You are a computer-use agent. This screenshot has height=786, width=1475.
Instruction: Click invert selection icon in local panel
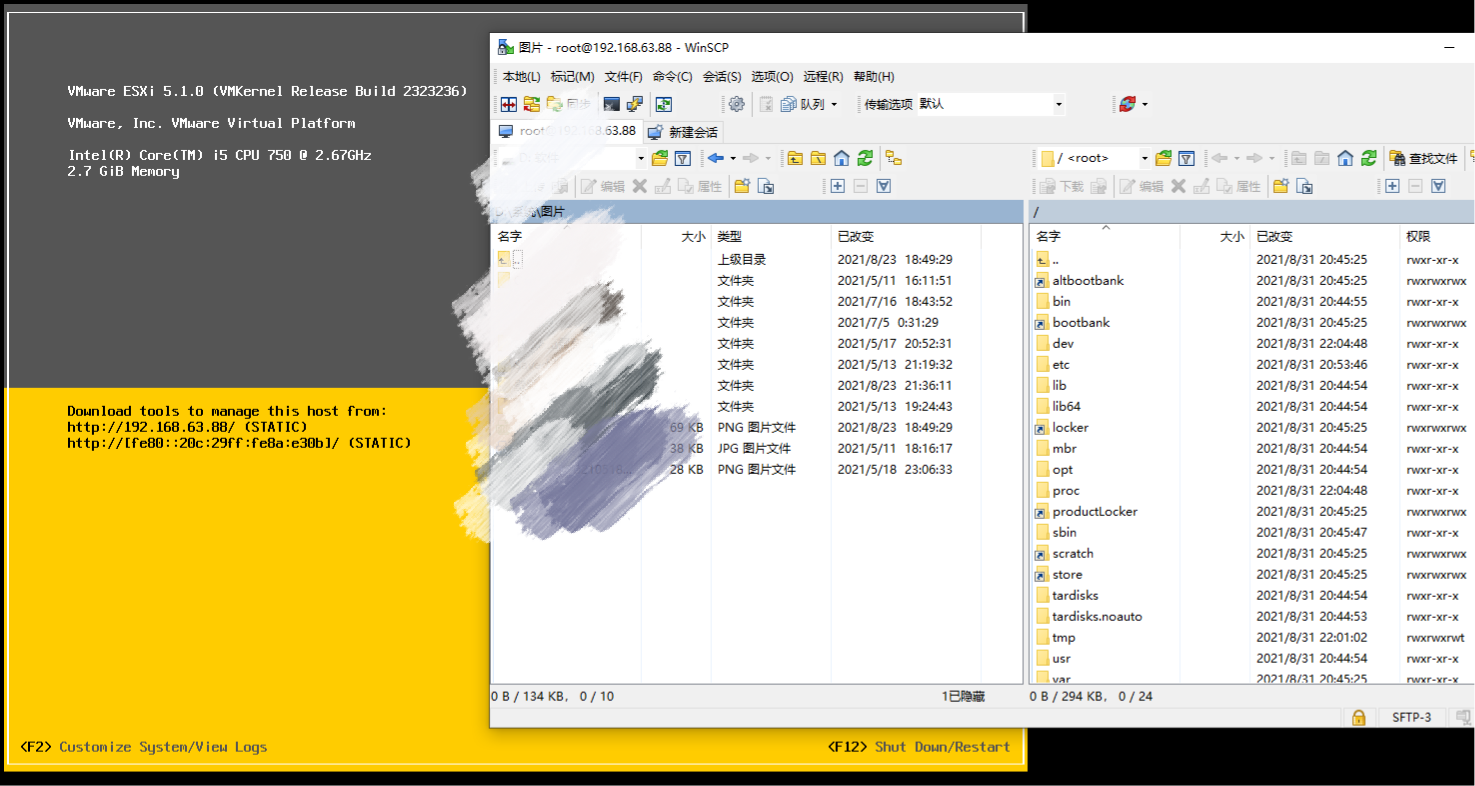pyautogui.click(x=884, y=186)
